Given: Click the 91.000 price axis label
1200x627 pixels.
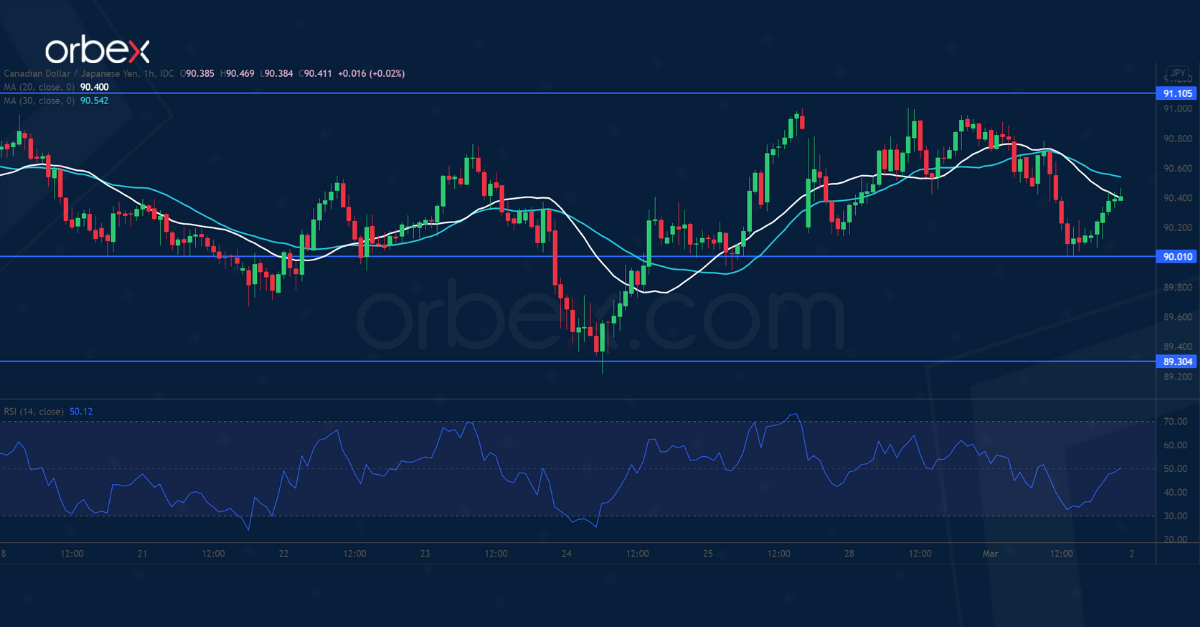Looking at the screenshot, I should point(1177,109).
